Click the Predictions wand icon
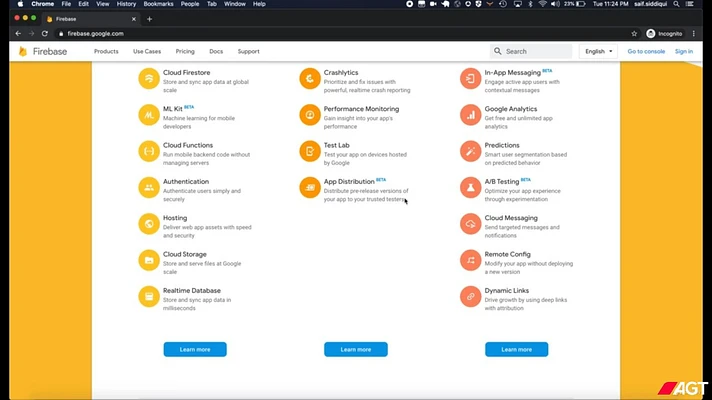 470,151
